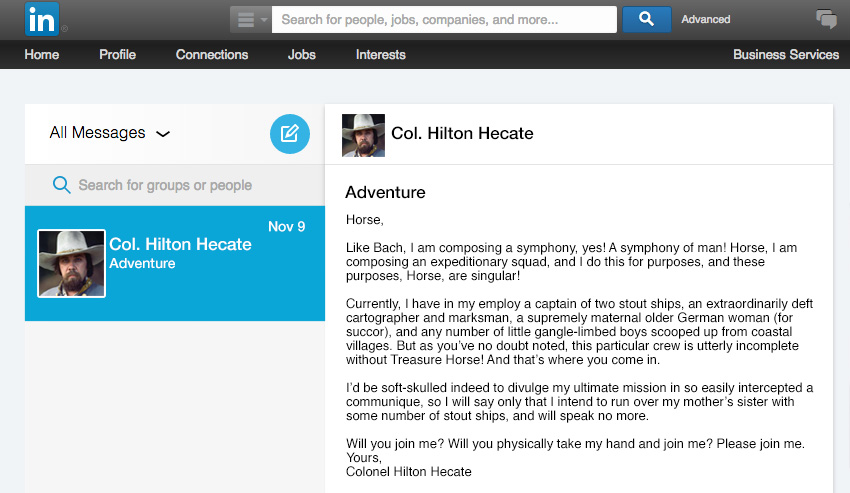Open the Profile menu
Image resolution: width=850 pixels, height=493 pixels.
[117, 54]
